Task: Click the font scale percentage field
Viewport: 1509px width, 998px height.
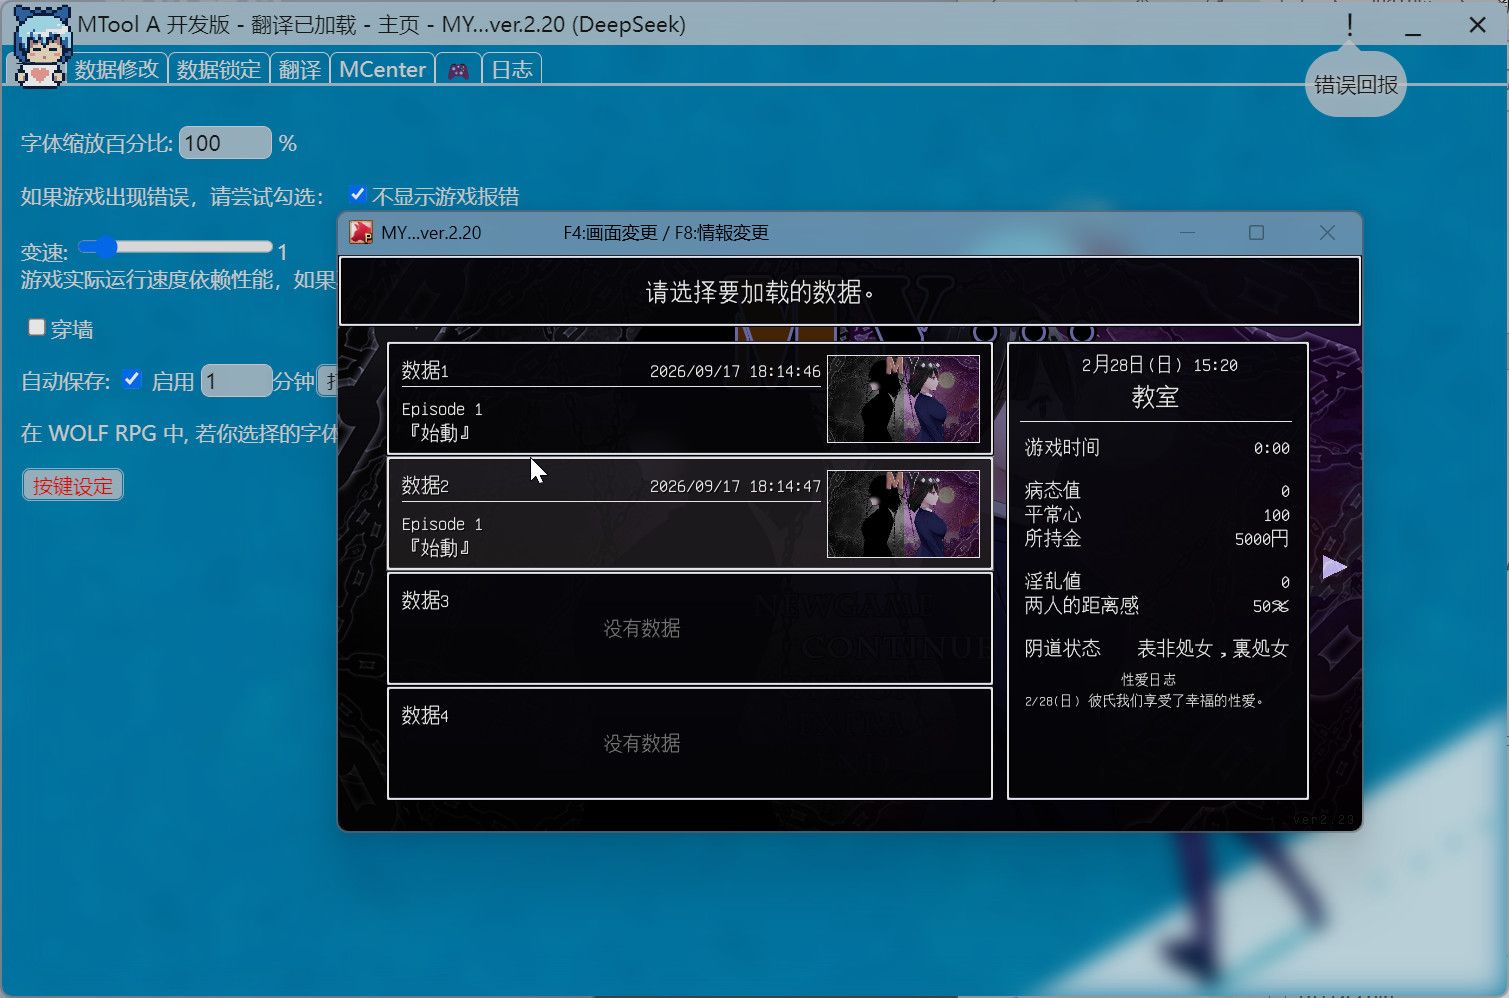Action: point(225,143)
